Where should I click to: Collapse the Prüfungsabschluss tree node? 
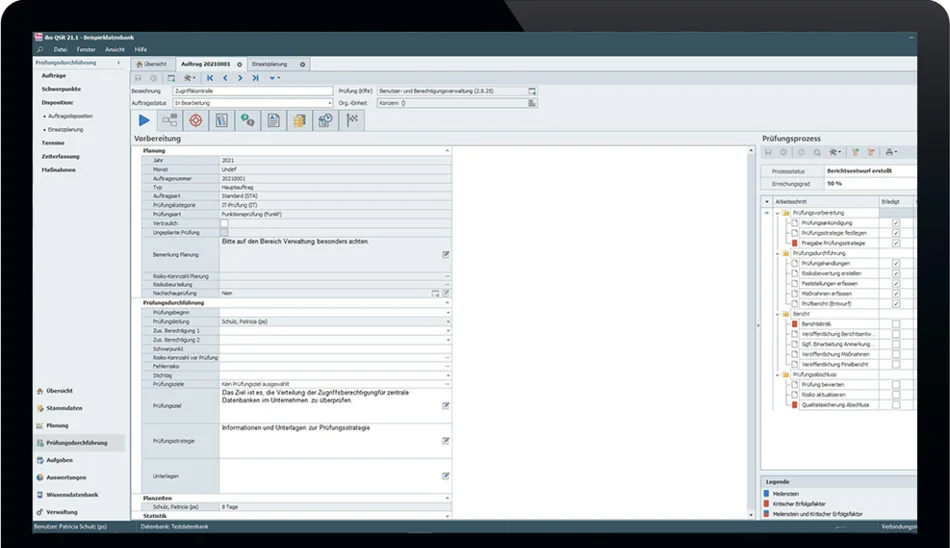[x=777, y=375]
